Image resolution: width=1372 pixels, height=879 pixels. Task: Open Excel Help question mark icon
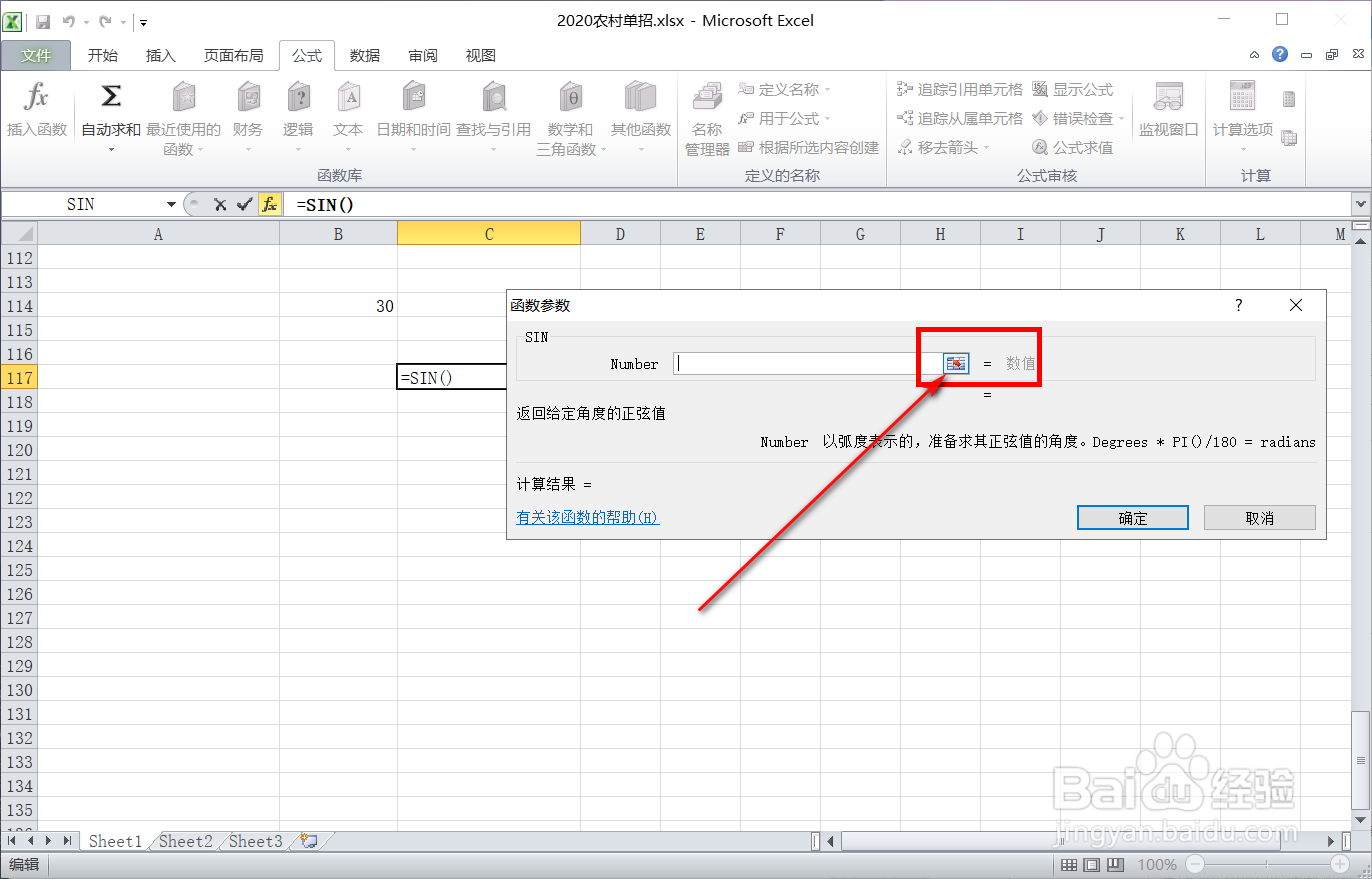click(1280, 55)
